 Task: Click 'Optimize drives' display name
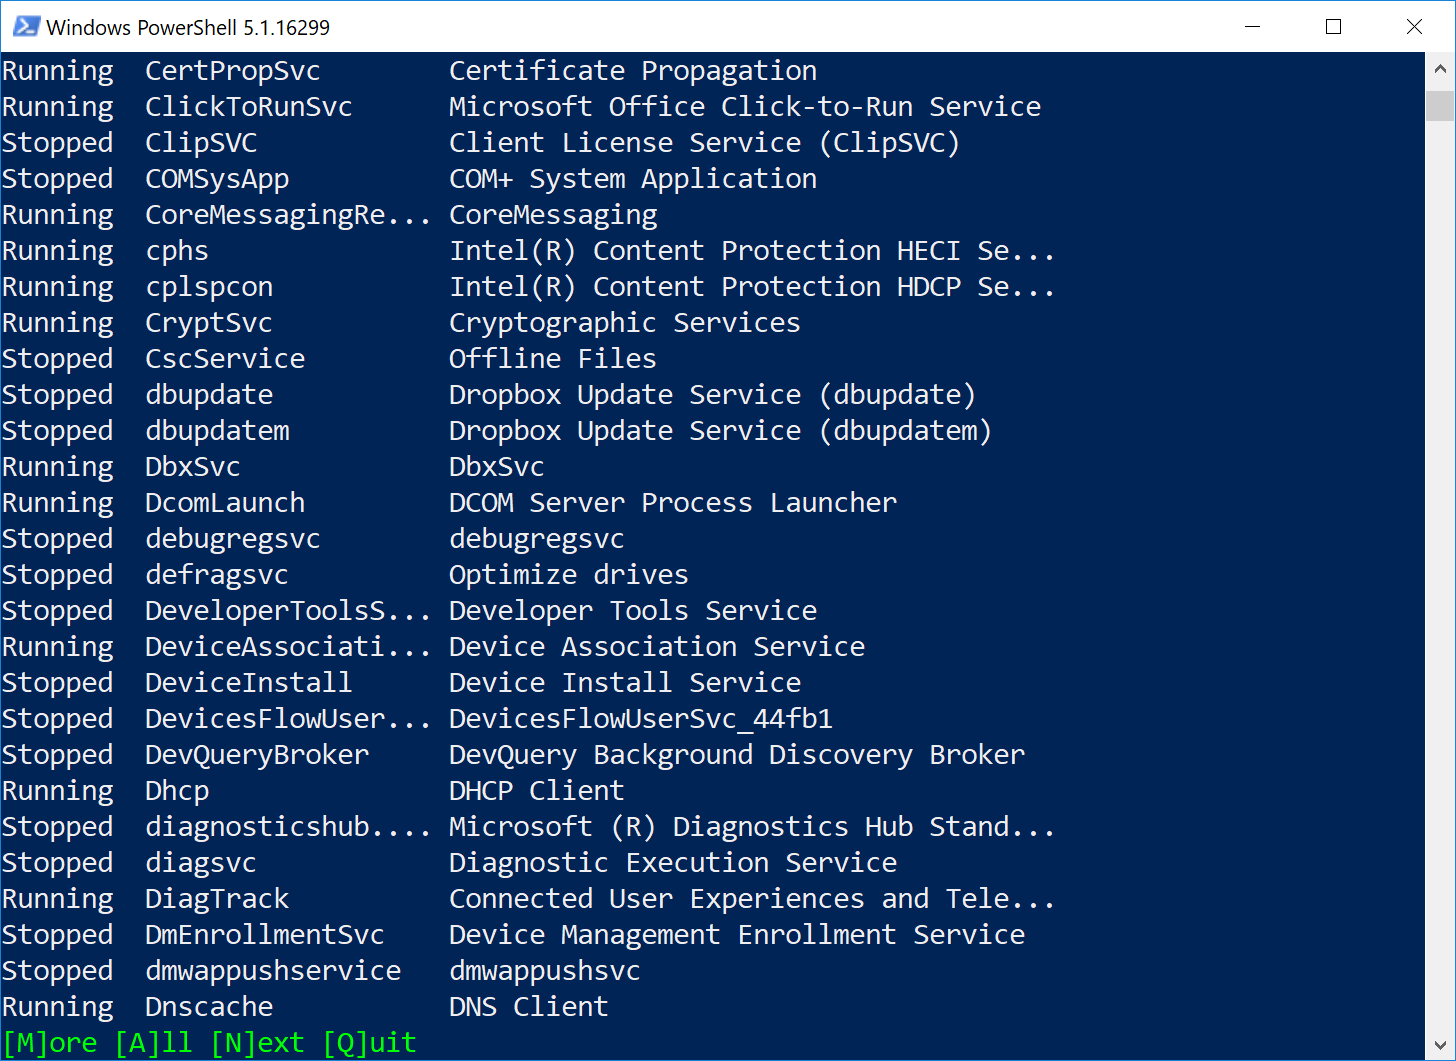(569, 575)
